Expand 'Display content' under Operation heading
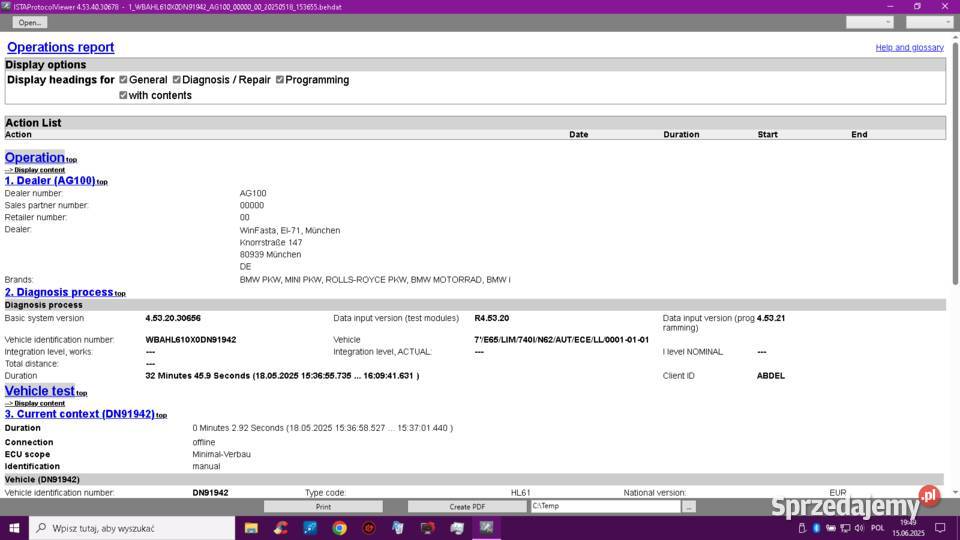This screenshot has width=960, height=540. 39,170
